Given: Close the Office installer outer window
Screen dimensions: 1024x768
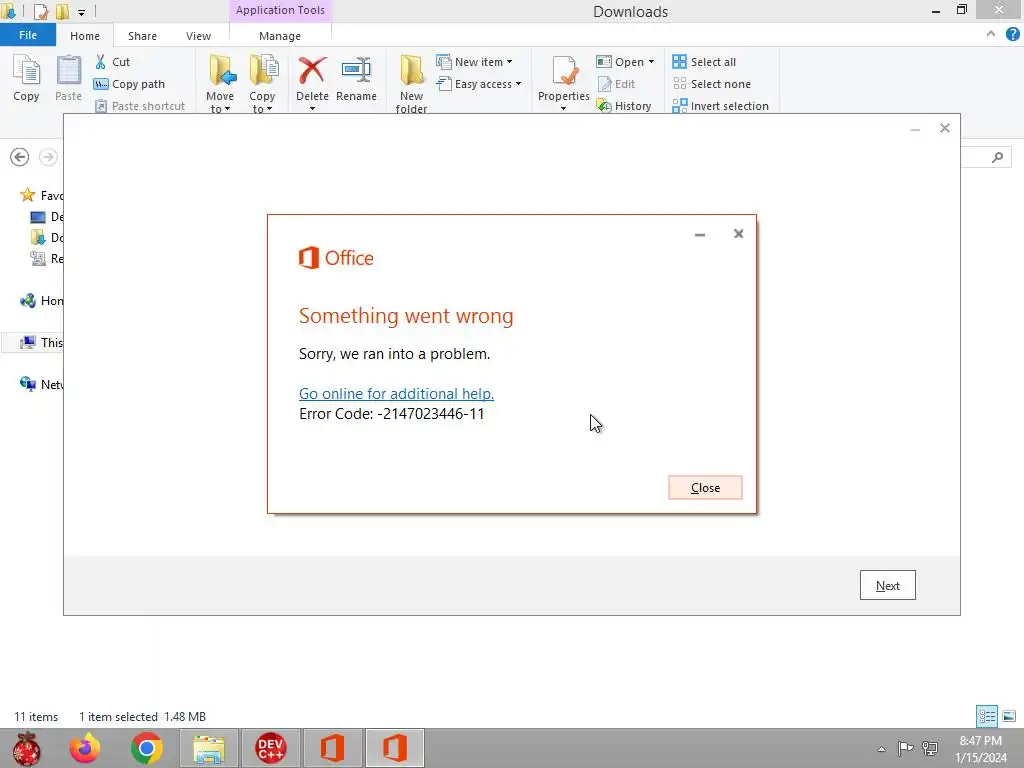Looking at the screenshot, I should coord(944,128).
